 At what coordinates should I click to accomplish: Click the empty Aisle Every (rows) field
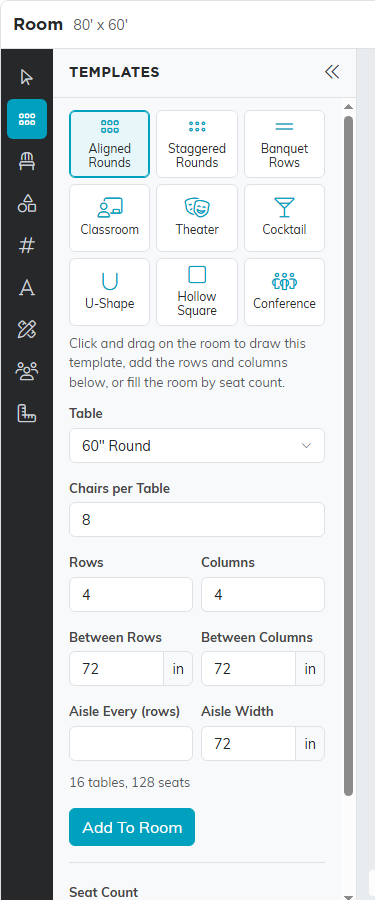131,743
